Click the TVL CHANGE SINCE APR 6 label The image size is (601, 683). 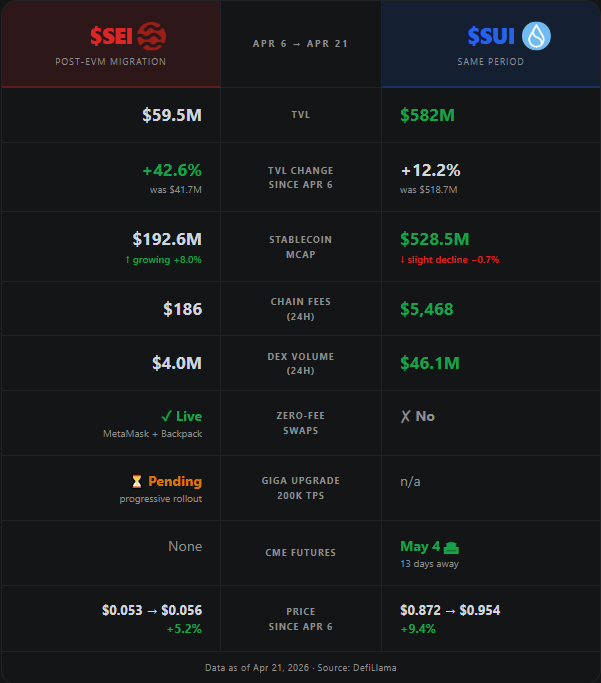pos(300,178)
